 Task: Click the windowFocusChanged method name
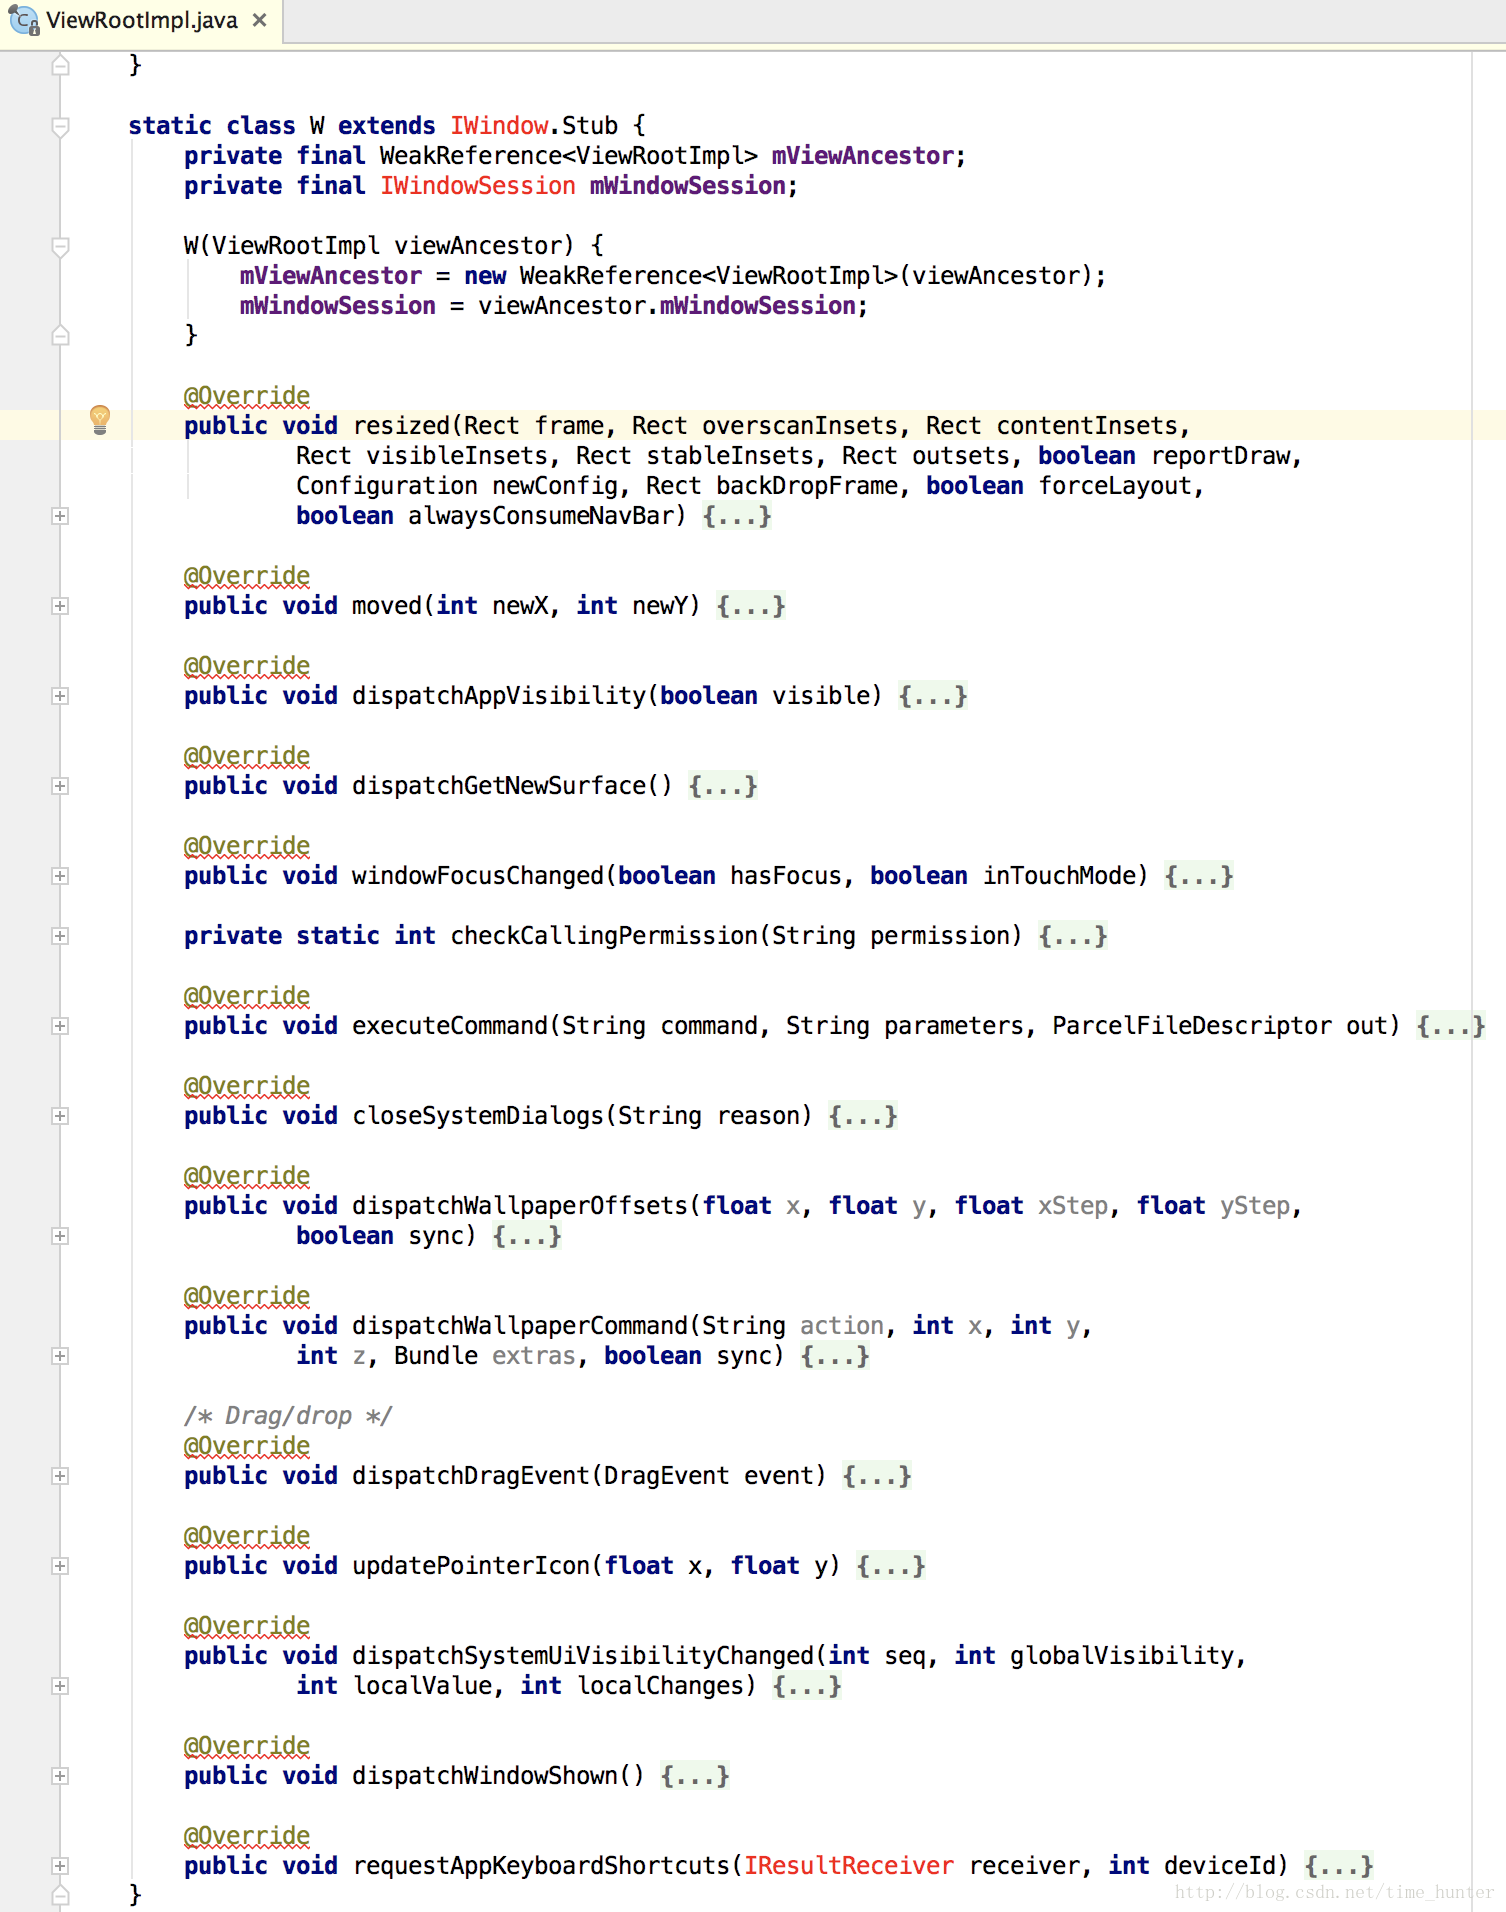pos(478,876)
